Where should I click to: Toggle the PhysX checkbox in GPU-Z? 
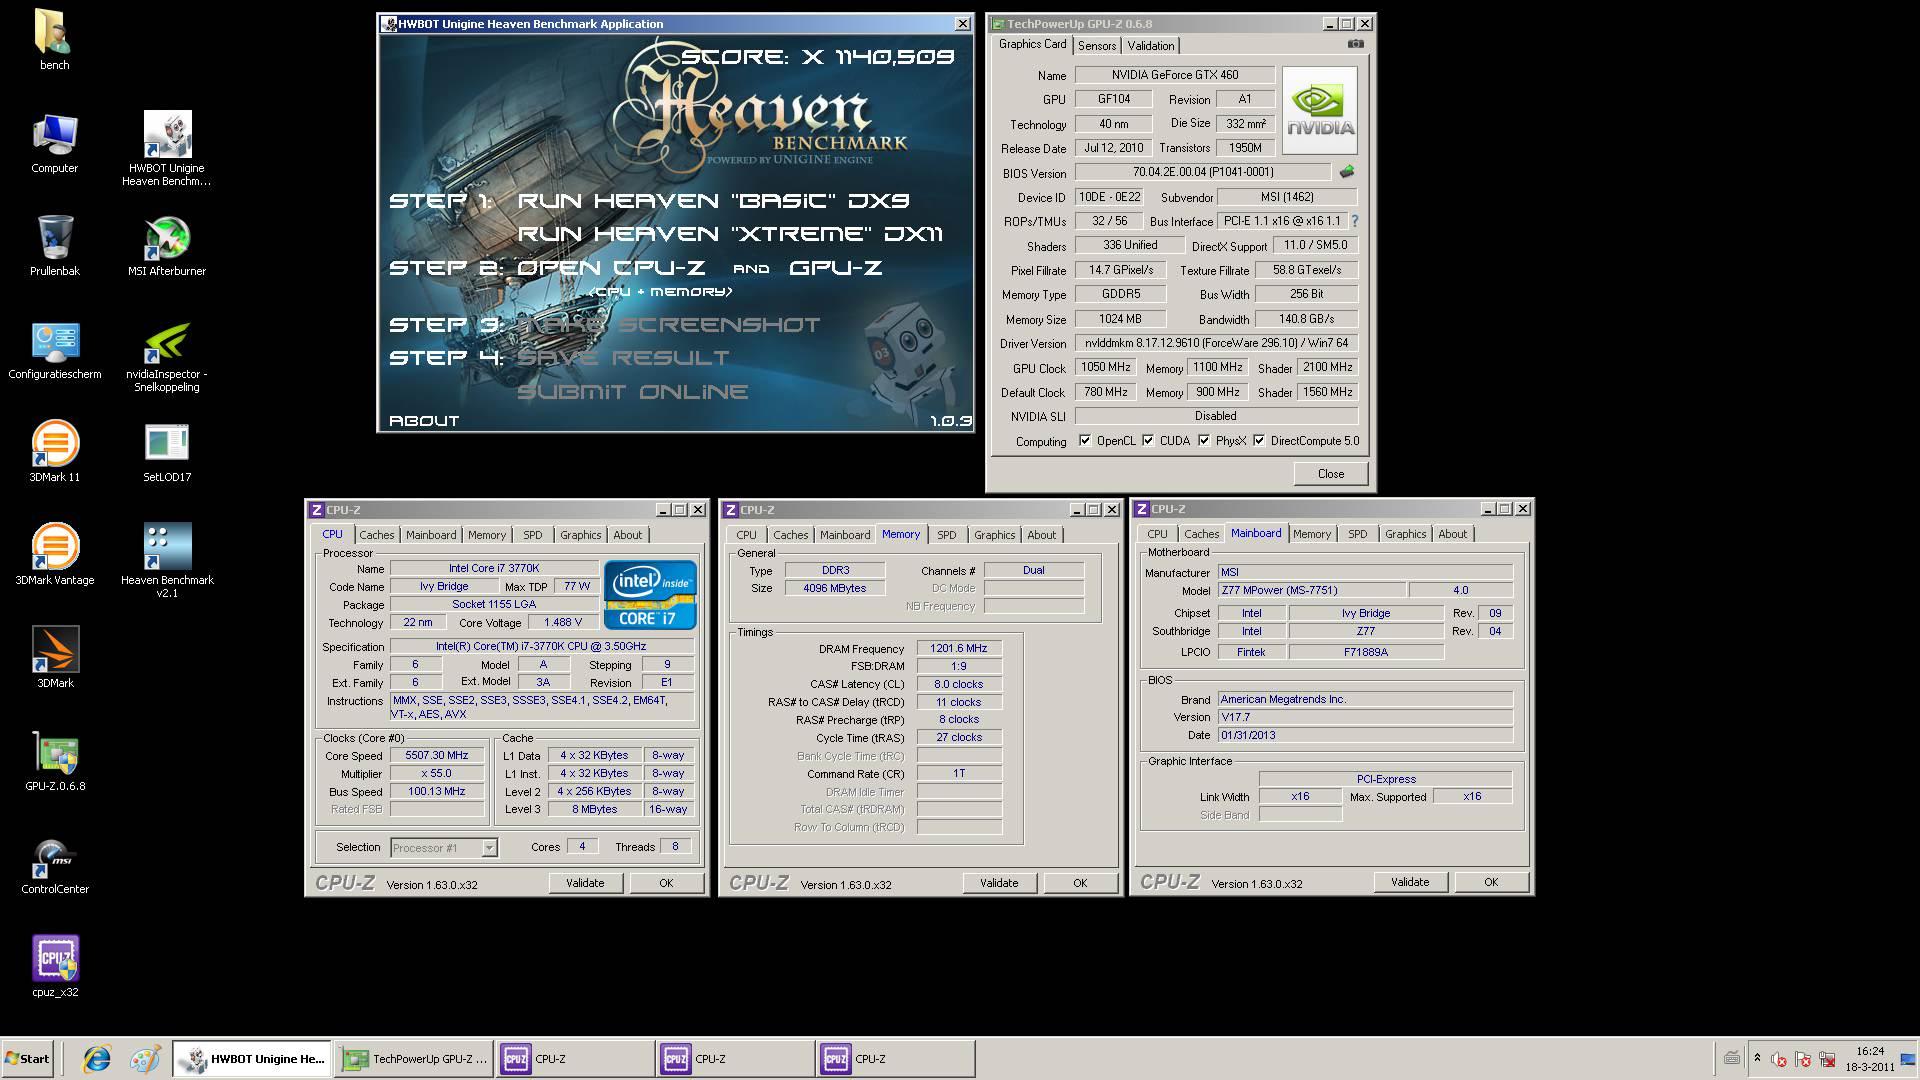click(x=1204, y=441)
